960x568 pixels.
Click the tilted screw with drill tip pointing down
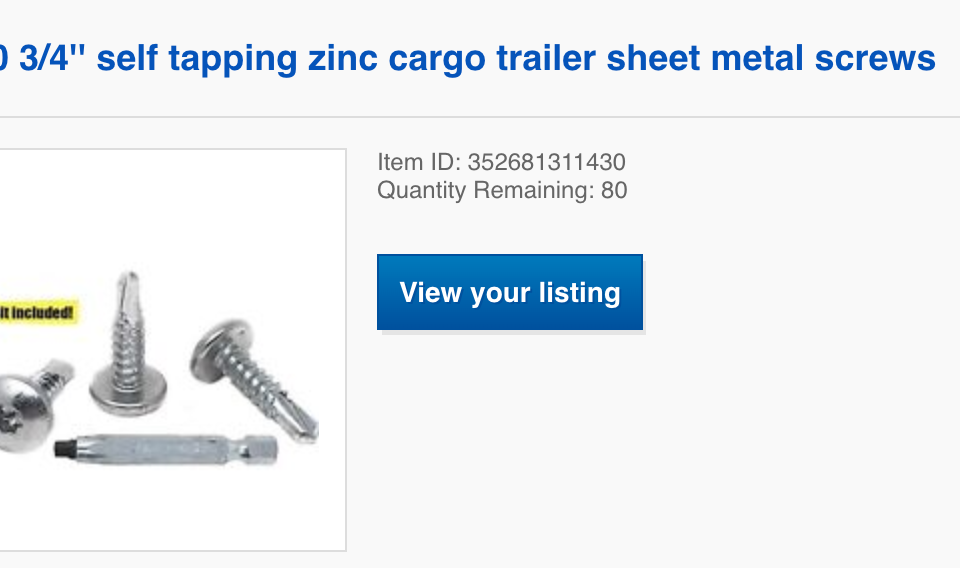click(255, 377)
